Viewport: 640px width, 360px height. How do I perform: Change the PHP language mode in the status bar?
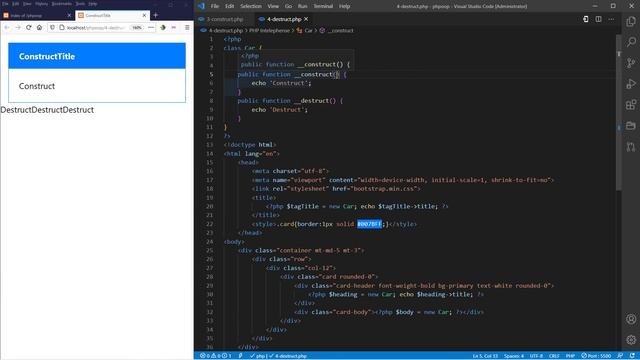[x=570, y=356]
